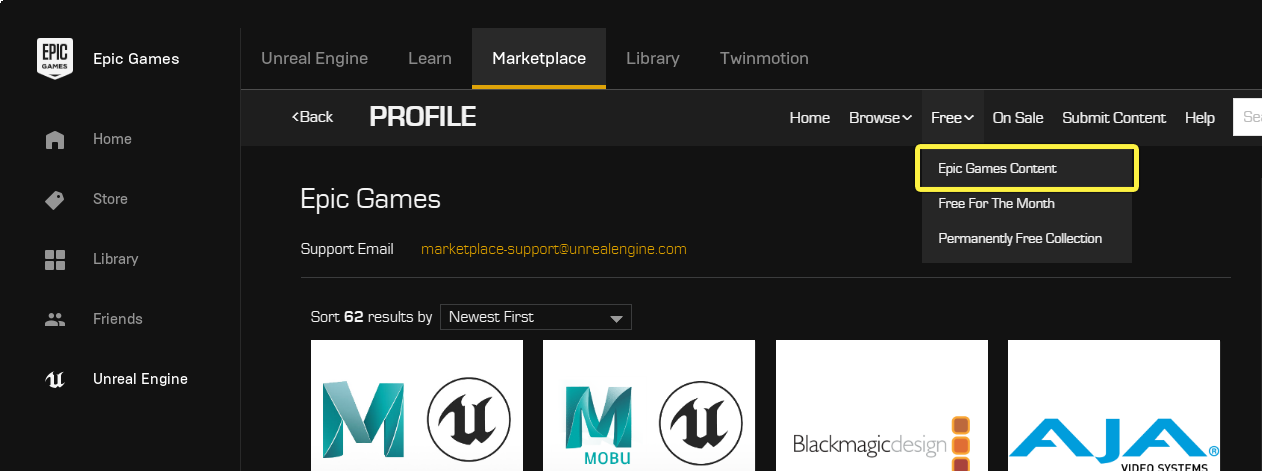Screen dimensions: 1262x471
Task: Open the Maya Unreal plugin thumbnail
Action: [x=417, y=406]
